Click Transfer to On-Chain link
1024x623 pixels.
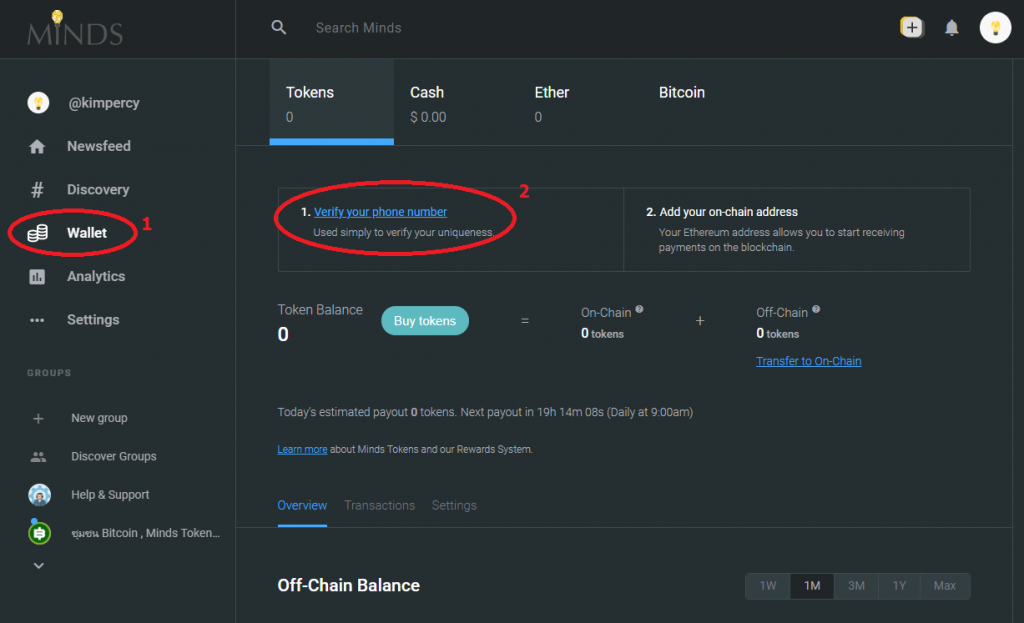tap(808, 361)
